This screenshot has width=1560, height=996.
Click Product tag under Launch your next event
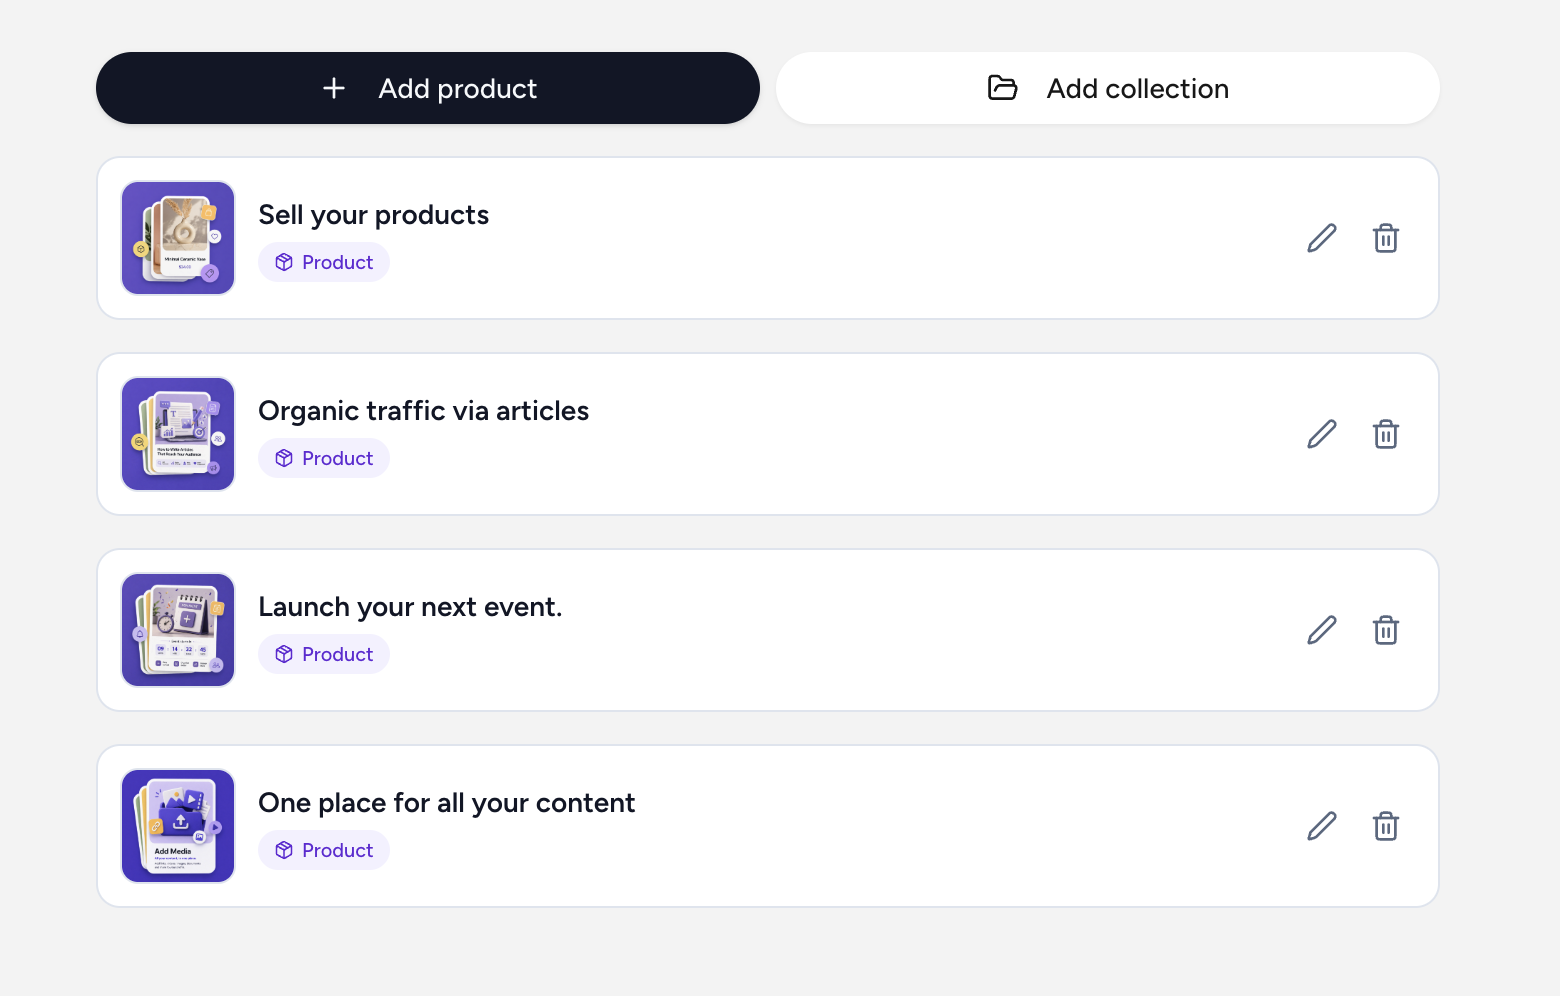click(x=324, y=654)
